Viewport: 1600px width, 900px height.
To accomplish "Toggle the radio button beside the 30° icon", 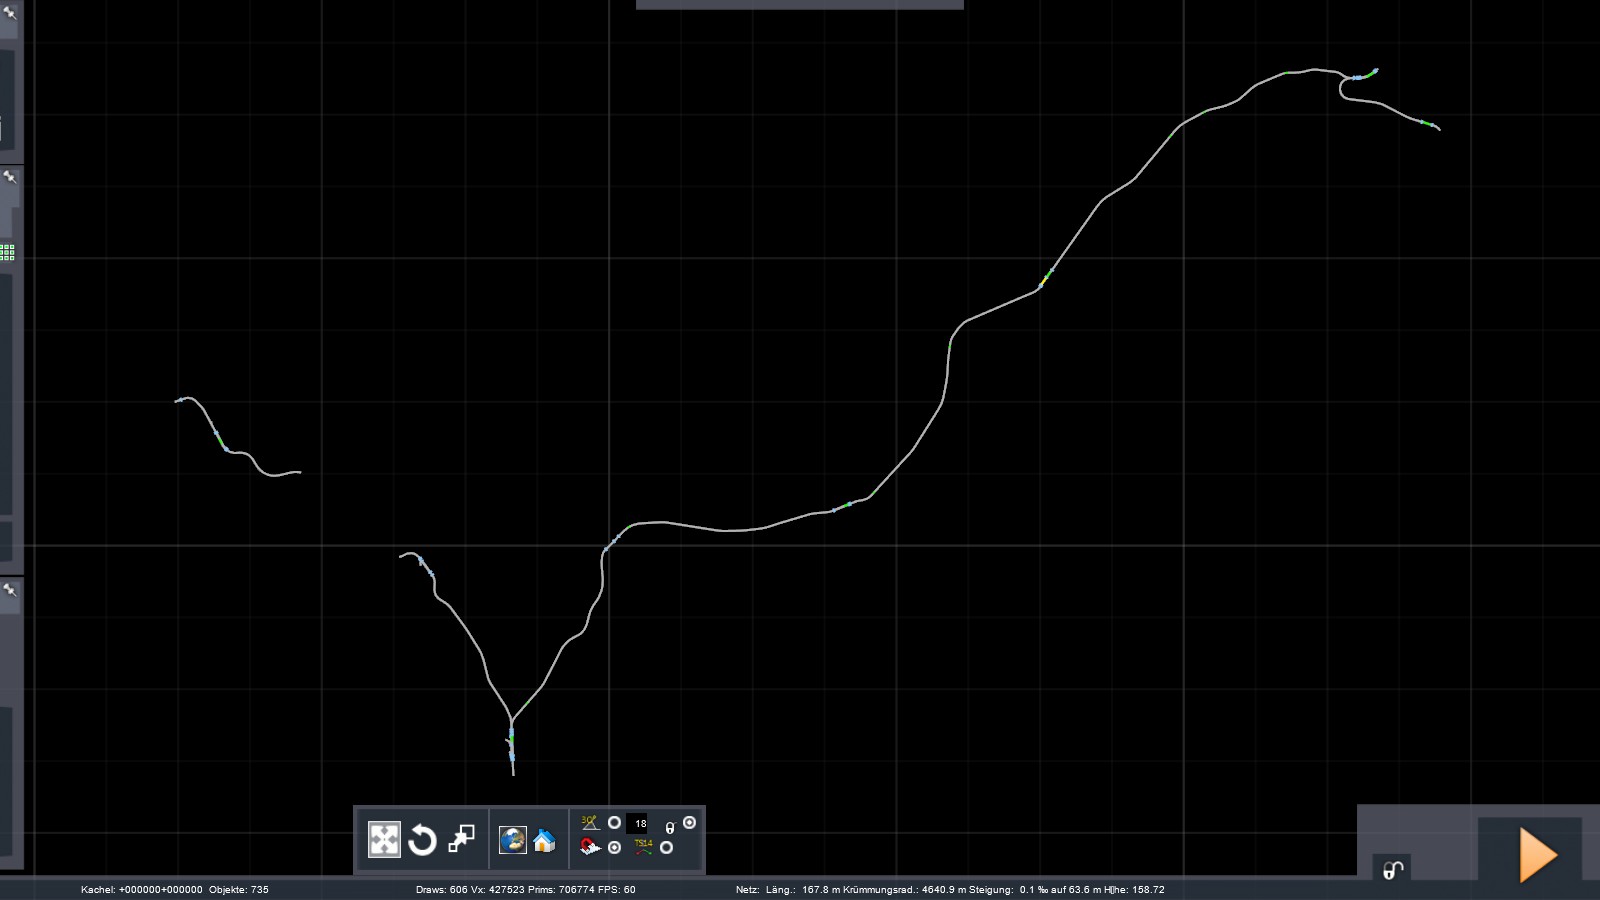I will click(x=614, y=823).
